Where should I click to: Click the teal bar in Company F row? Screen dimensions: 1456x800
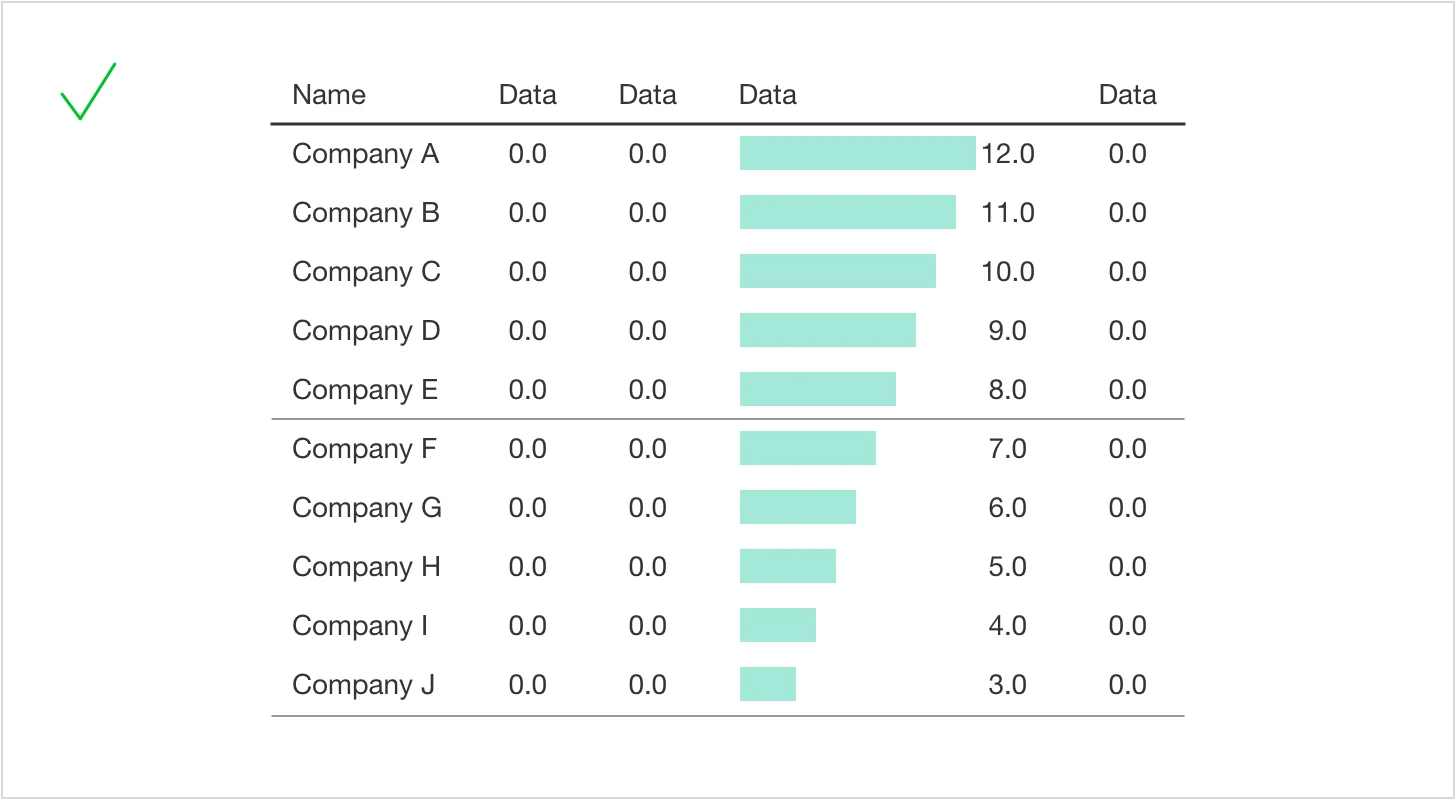click(808, 448)
